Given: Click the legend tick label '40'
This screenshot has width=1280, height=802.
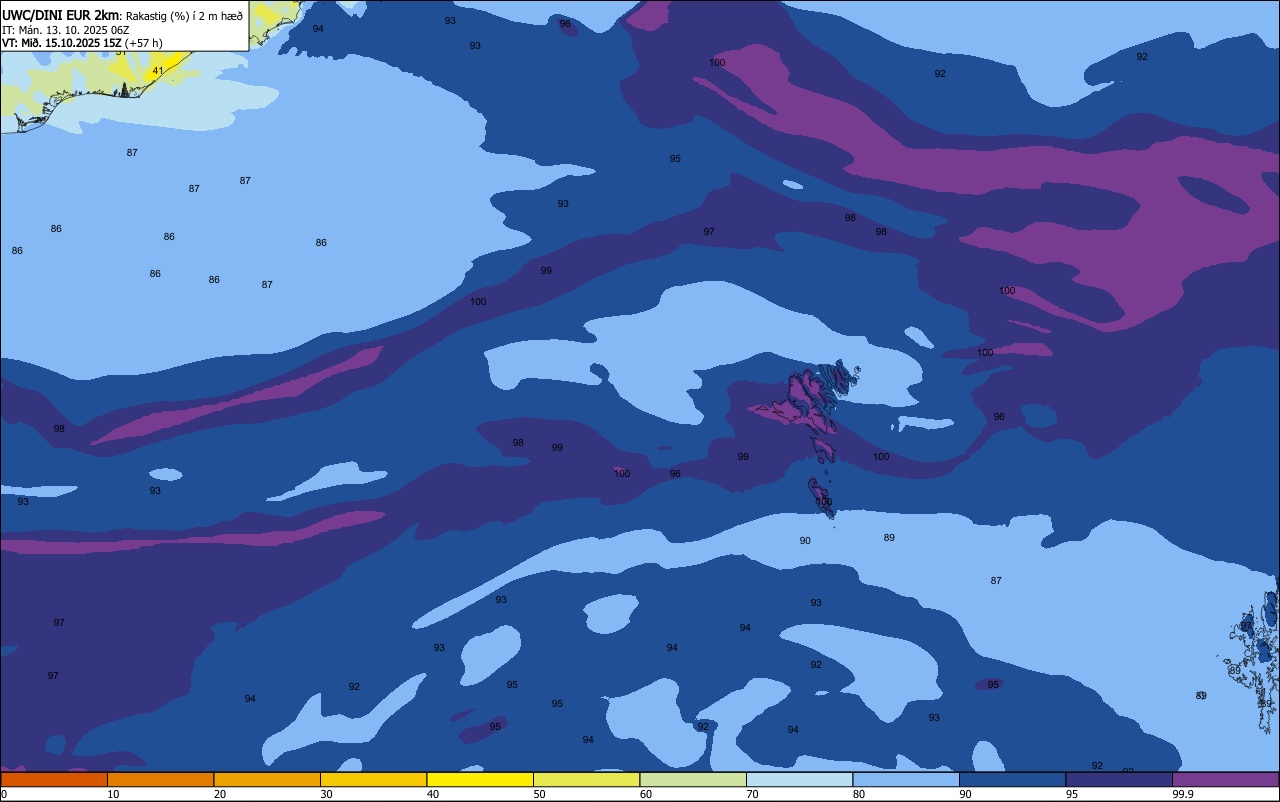Looking at the screenshot, I should (432, 794).
